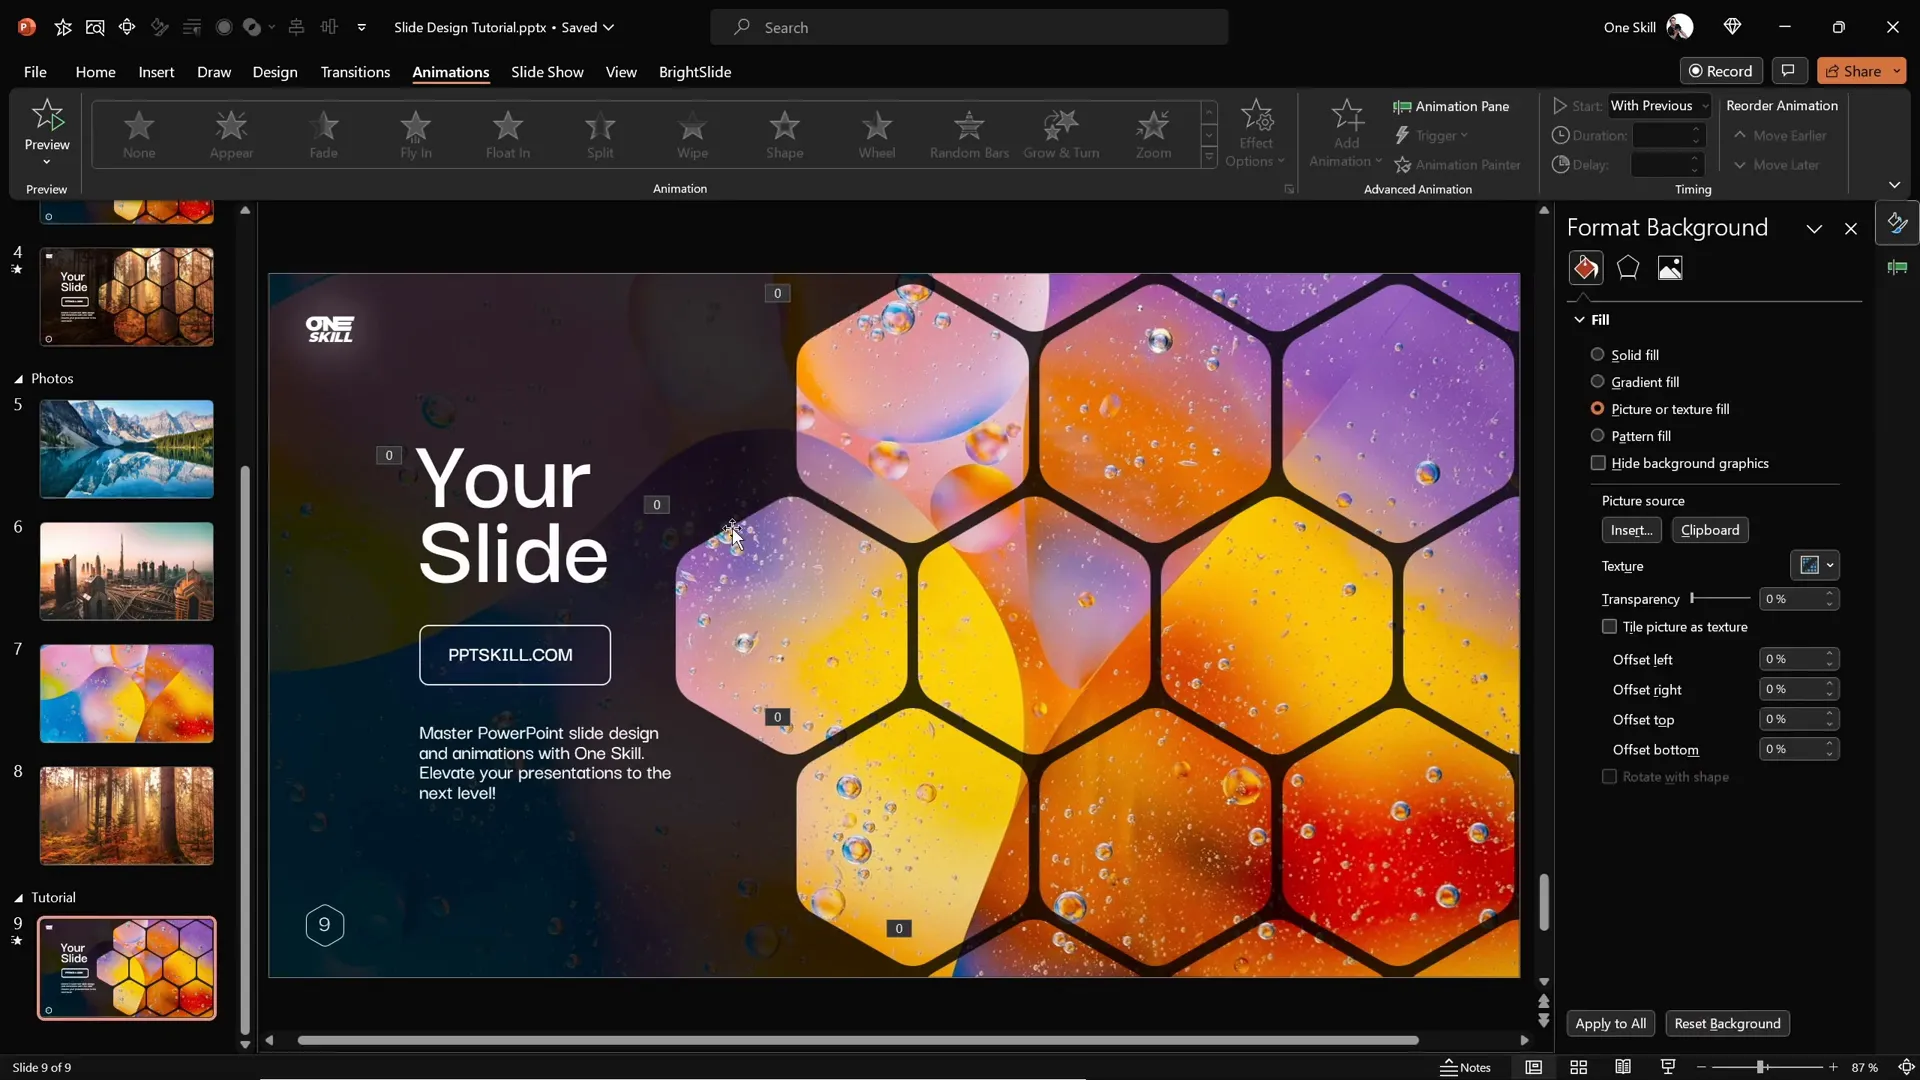Toggle Notes pane in status bar
Screen dimensions: 1920x1080
(1466, 1067)
